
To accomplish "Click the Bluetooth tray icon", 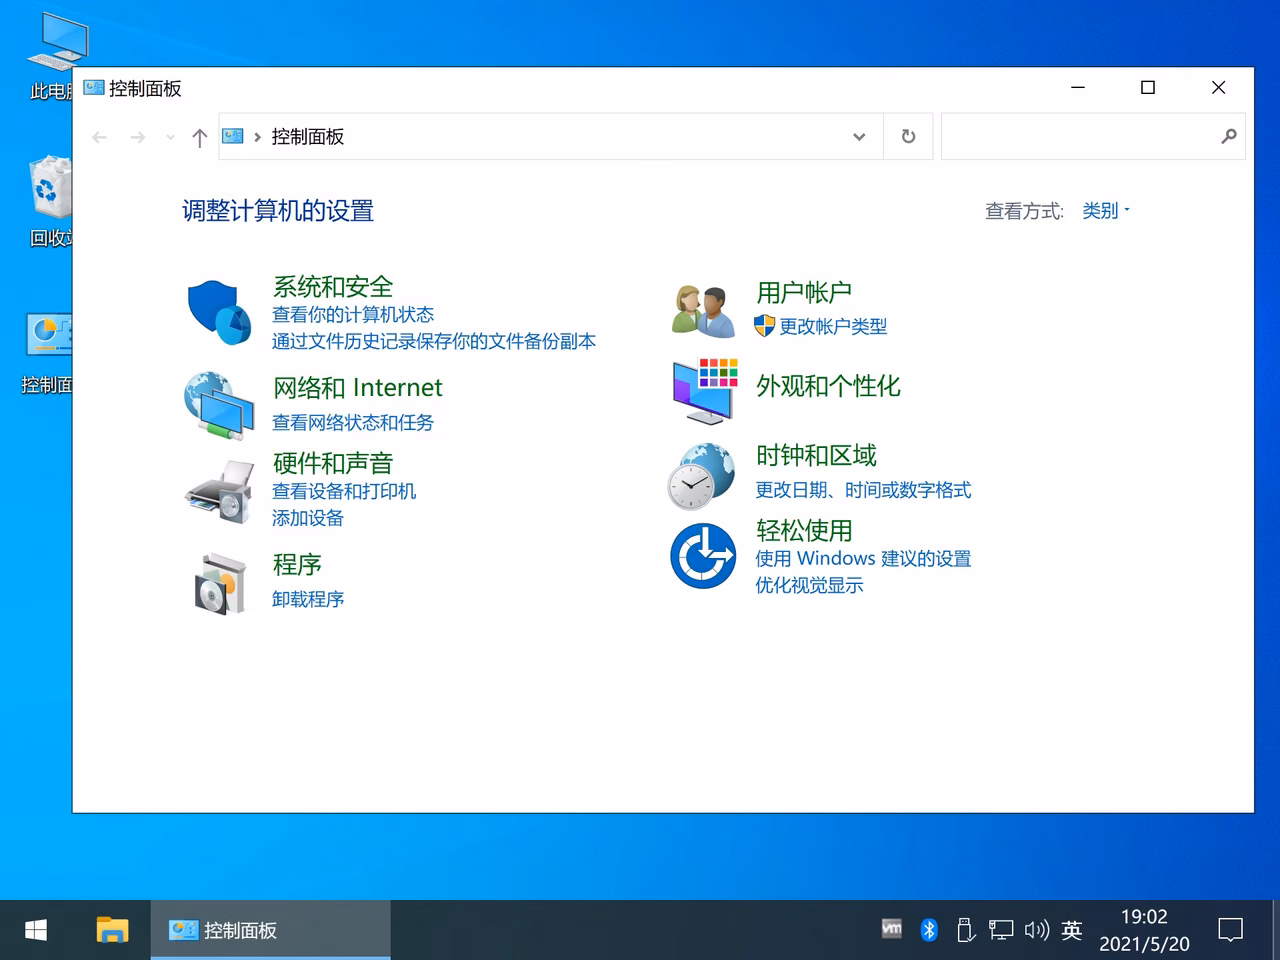I will pos(929,930).
